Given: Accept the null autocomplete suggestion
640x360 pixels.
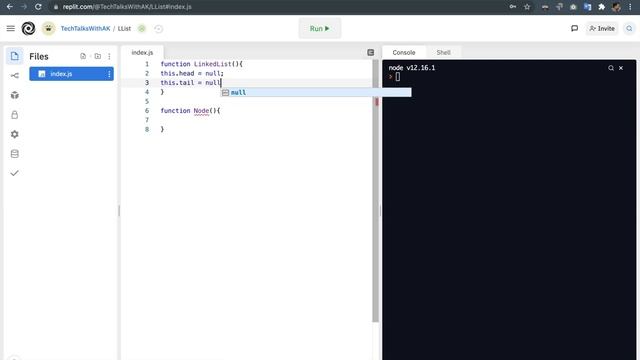Looking at the screenshot, I should coord(316,93).
